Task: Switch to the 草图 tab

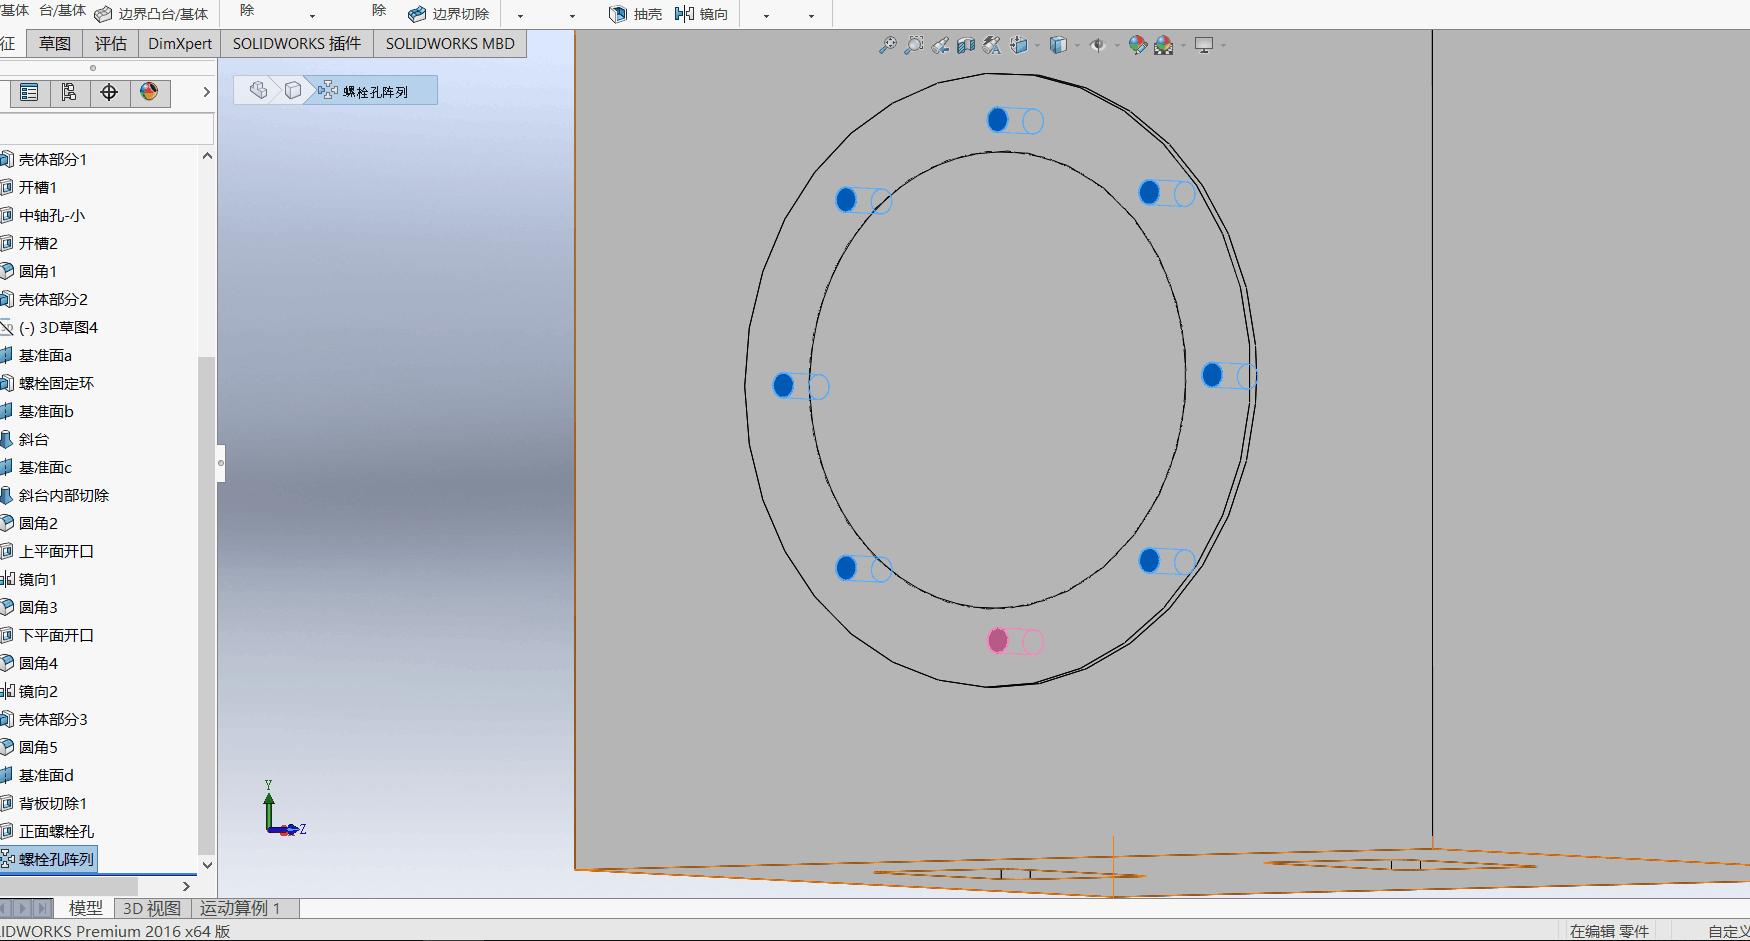Action: (55, 44)
